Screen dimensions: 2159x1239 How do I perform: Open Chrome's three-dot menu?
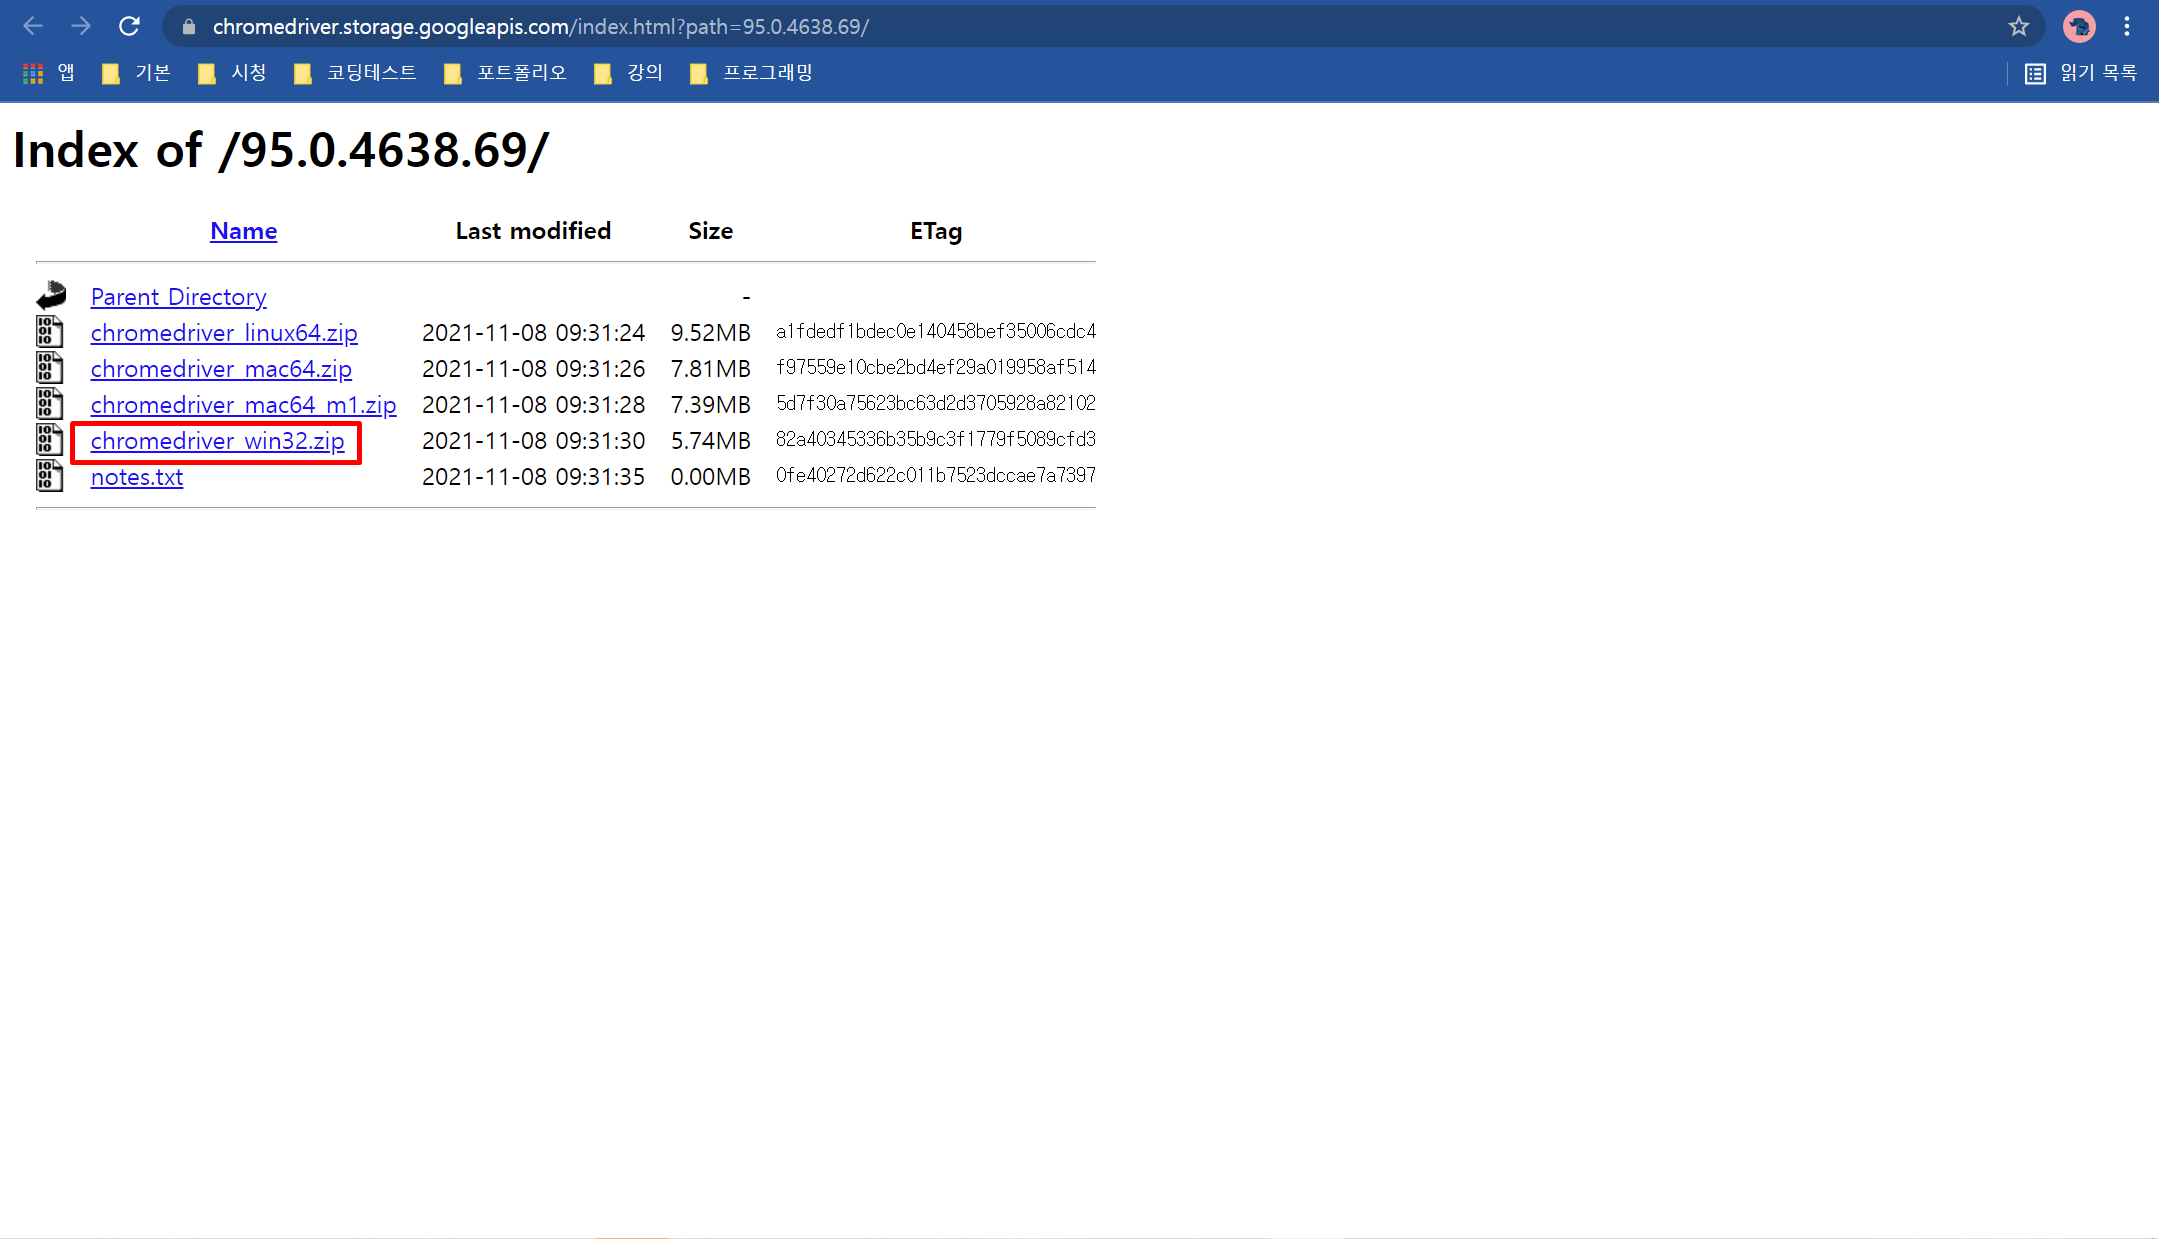click(x=2127, y=26)
